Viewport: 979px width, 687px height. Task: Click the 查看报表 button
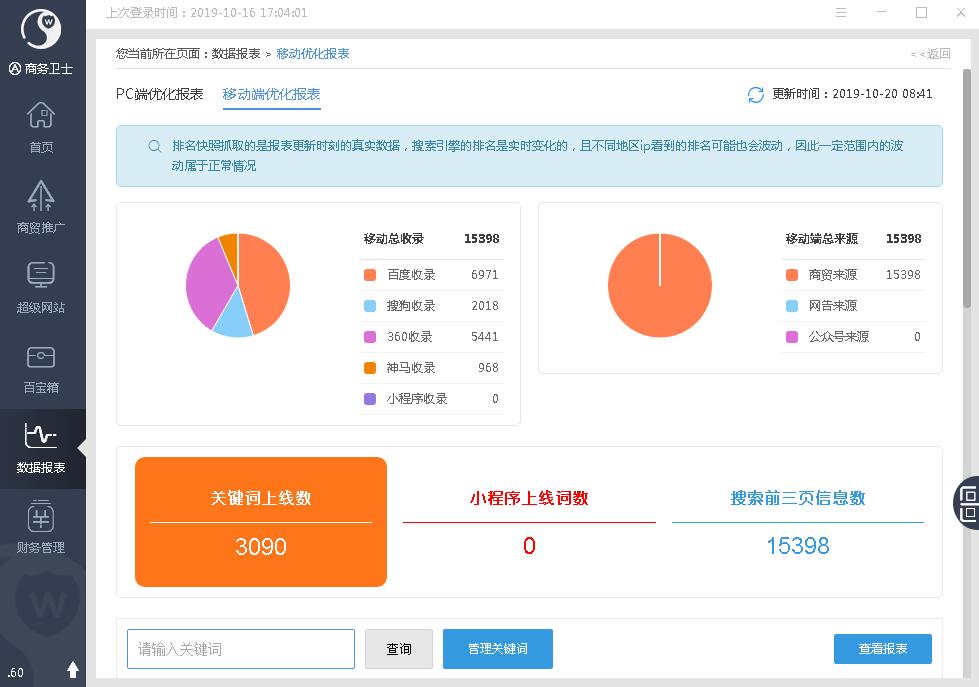point(882,649)
